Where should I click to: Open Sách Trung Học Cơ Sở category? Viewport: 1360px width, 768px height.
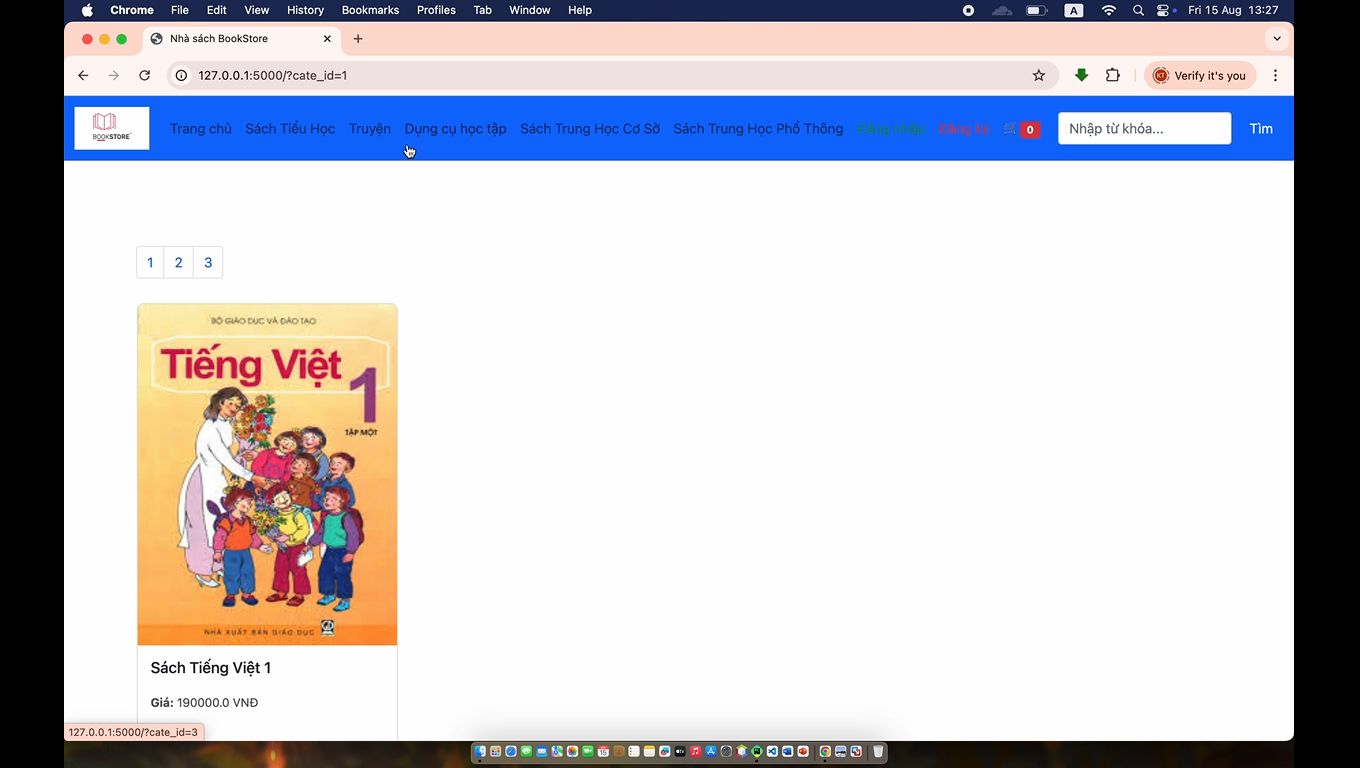590,129
